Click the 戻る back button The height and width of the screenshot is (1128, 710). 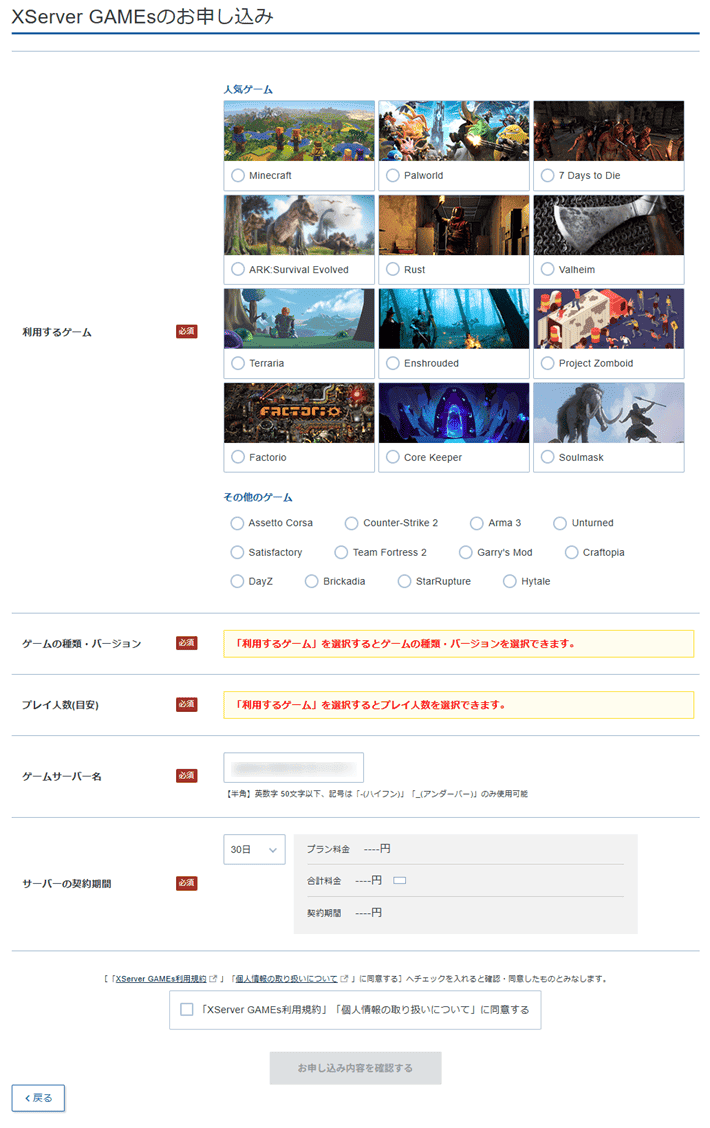(38, 1098)
